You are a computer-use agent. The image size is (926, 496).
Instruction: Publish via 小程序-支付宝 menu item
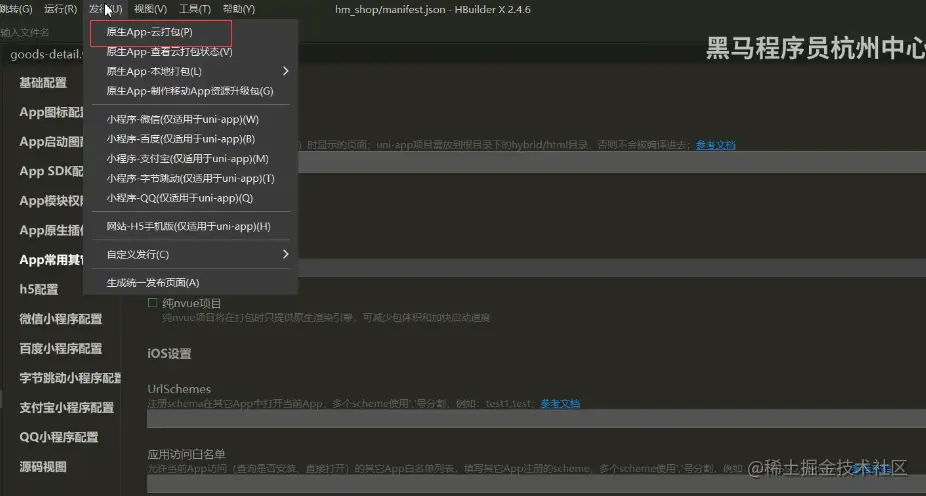(190, 159)
